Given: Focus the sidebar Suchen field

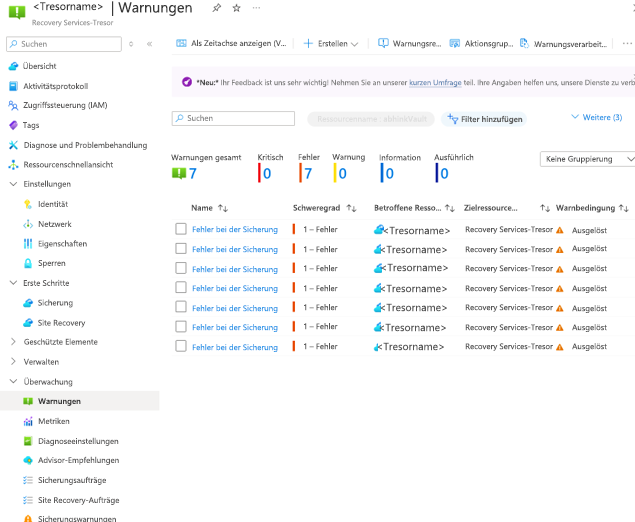Looking at the screenshot, I should coord(64,44).
